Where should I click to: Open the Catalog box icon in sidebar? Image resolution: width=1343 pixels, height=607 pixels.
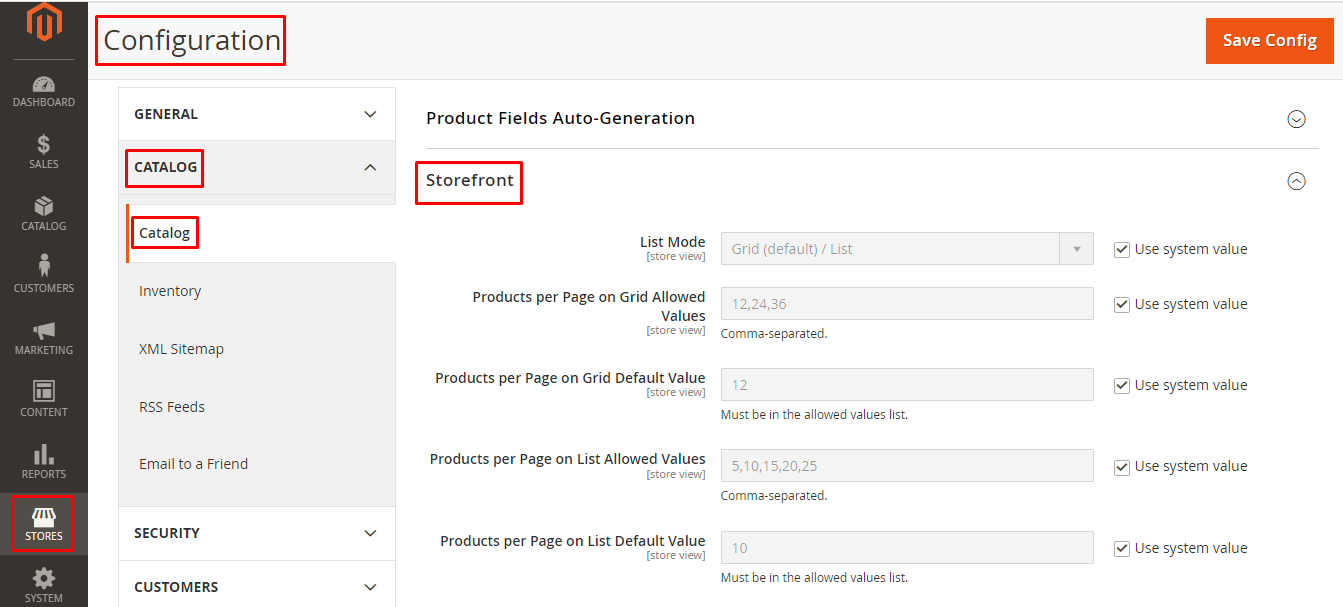[44, 207]
